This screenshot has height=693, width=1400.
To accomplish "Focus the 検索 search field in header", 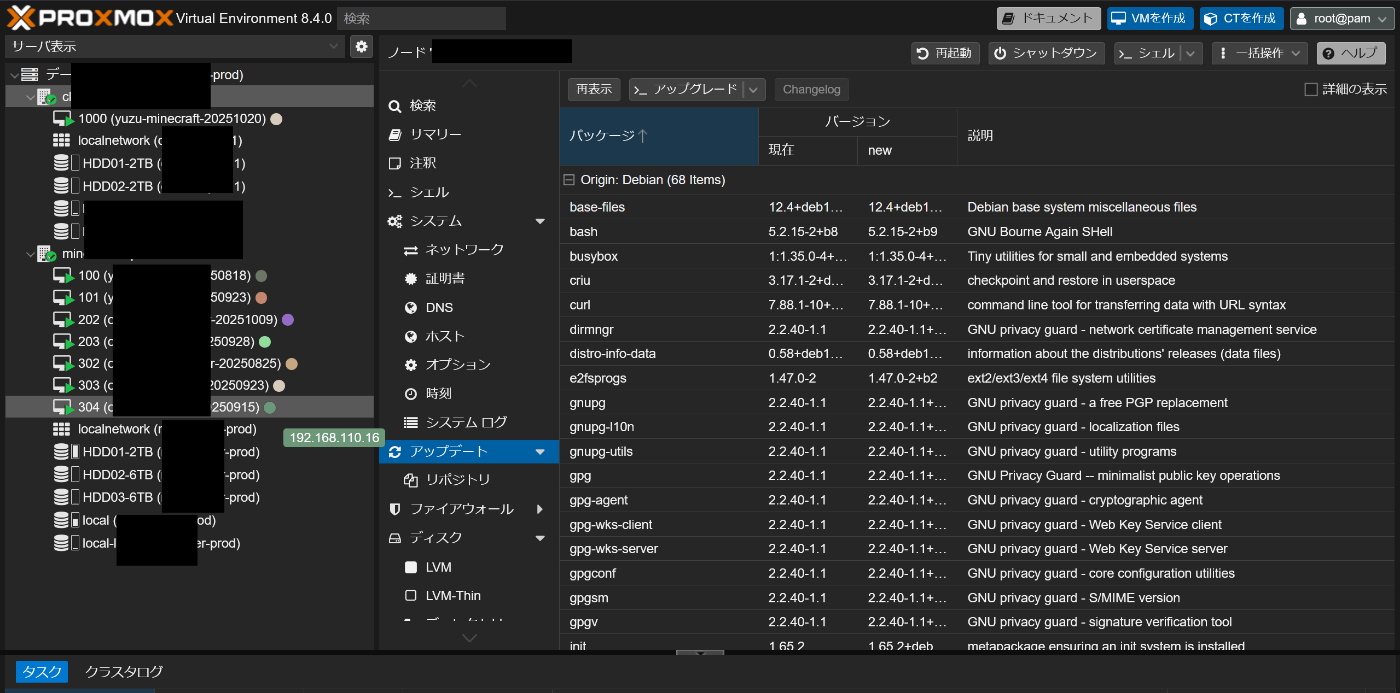I will click(421, 18).
